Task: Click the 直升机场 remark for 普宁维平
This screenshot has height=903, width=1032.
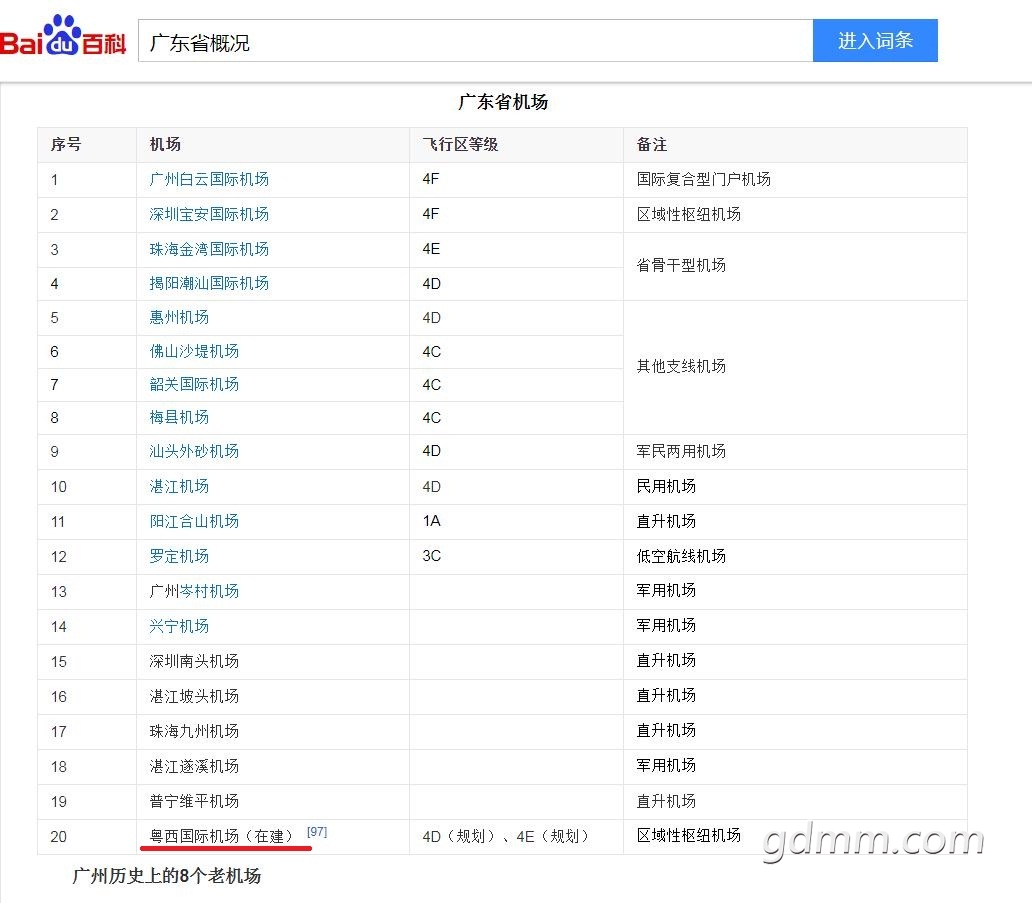Action: [666, 800]
